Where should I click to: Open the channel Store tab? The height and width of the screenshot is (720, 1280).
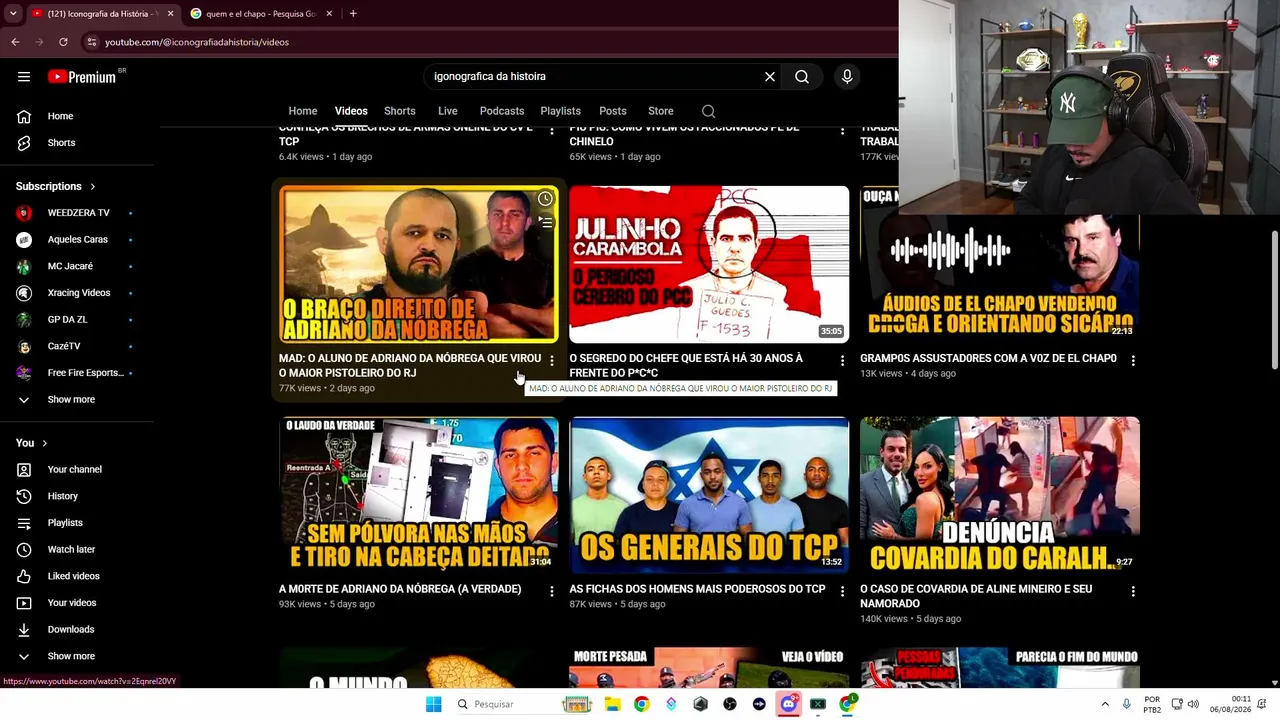661,111
